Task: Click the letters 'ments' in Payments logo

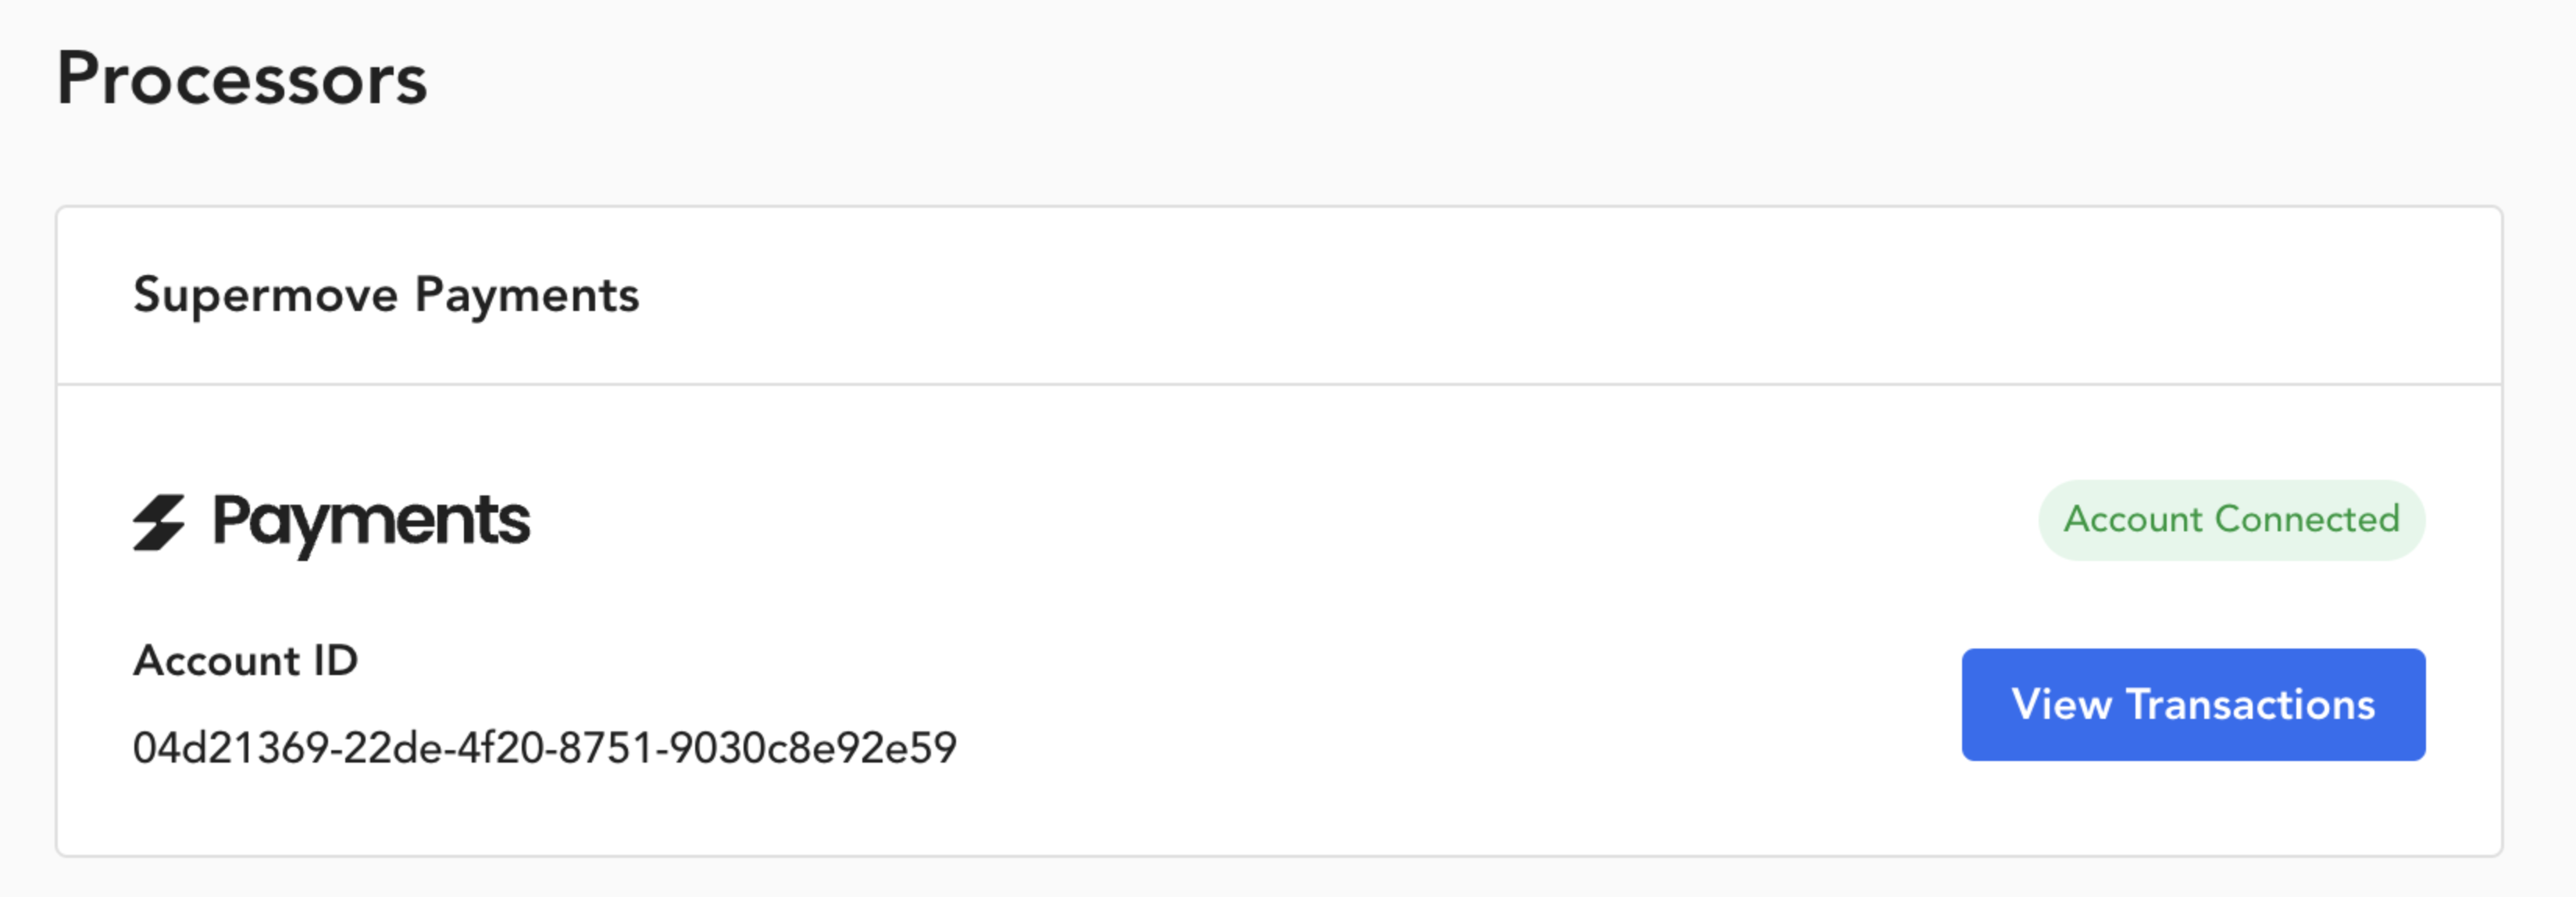Action: click(453, 522)
